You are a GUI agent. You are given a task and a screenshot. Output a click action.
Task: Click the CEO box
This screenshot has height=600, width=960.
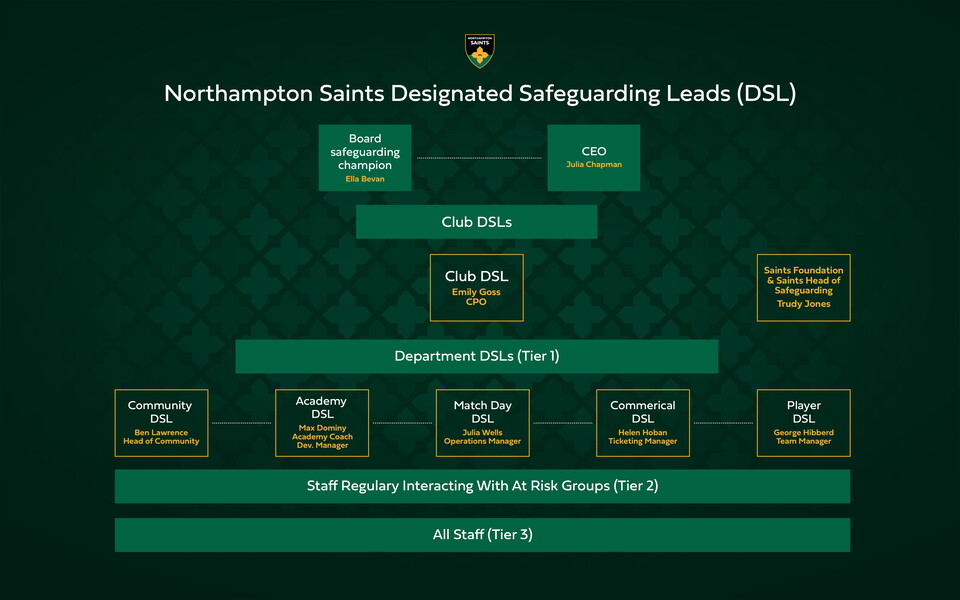click(x=594, y=158)
